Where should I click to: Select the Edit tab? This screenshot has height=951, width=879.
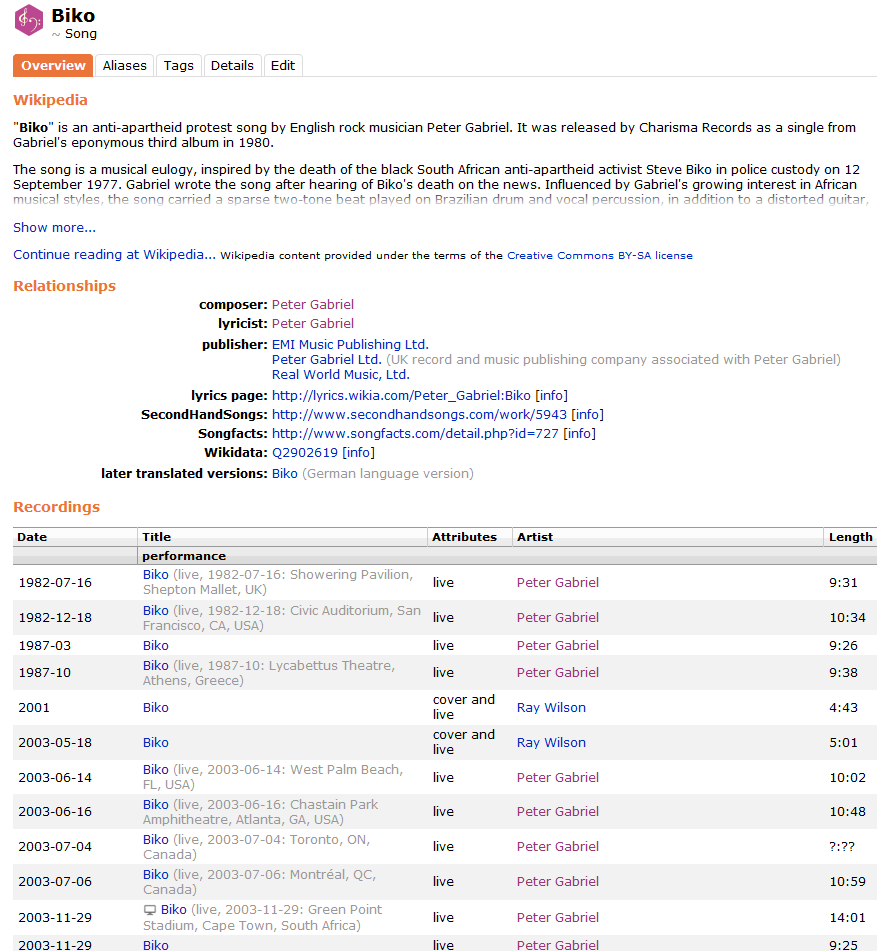pos(283,66)
